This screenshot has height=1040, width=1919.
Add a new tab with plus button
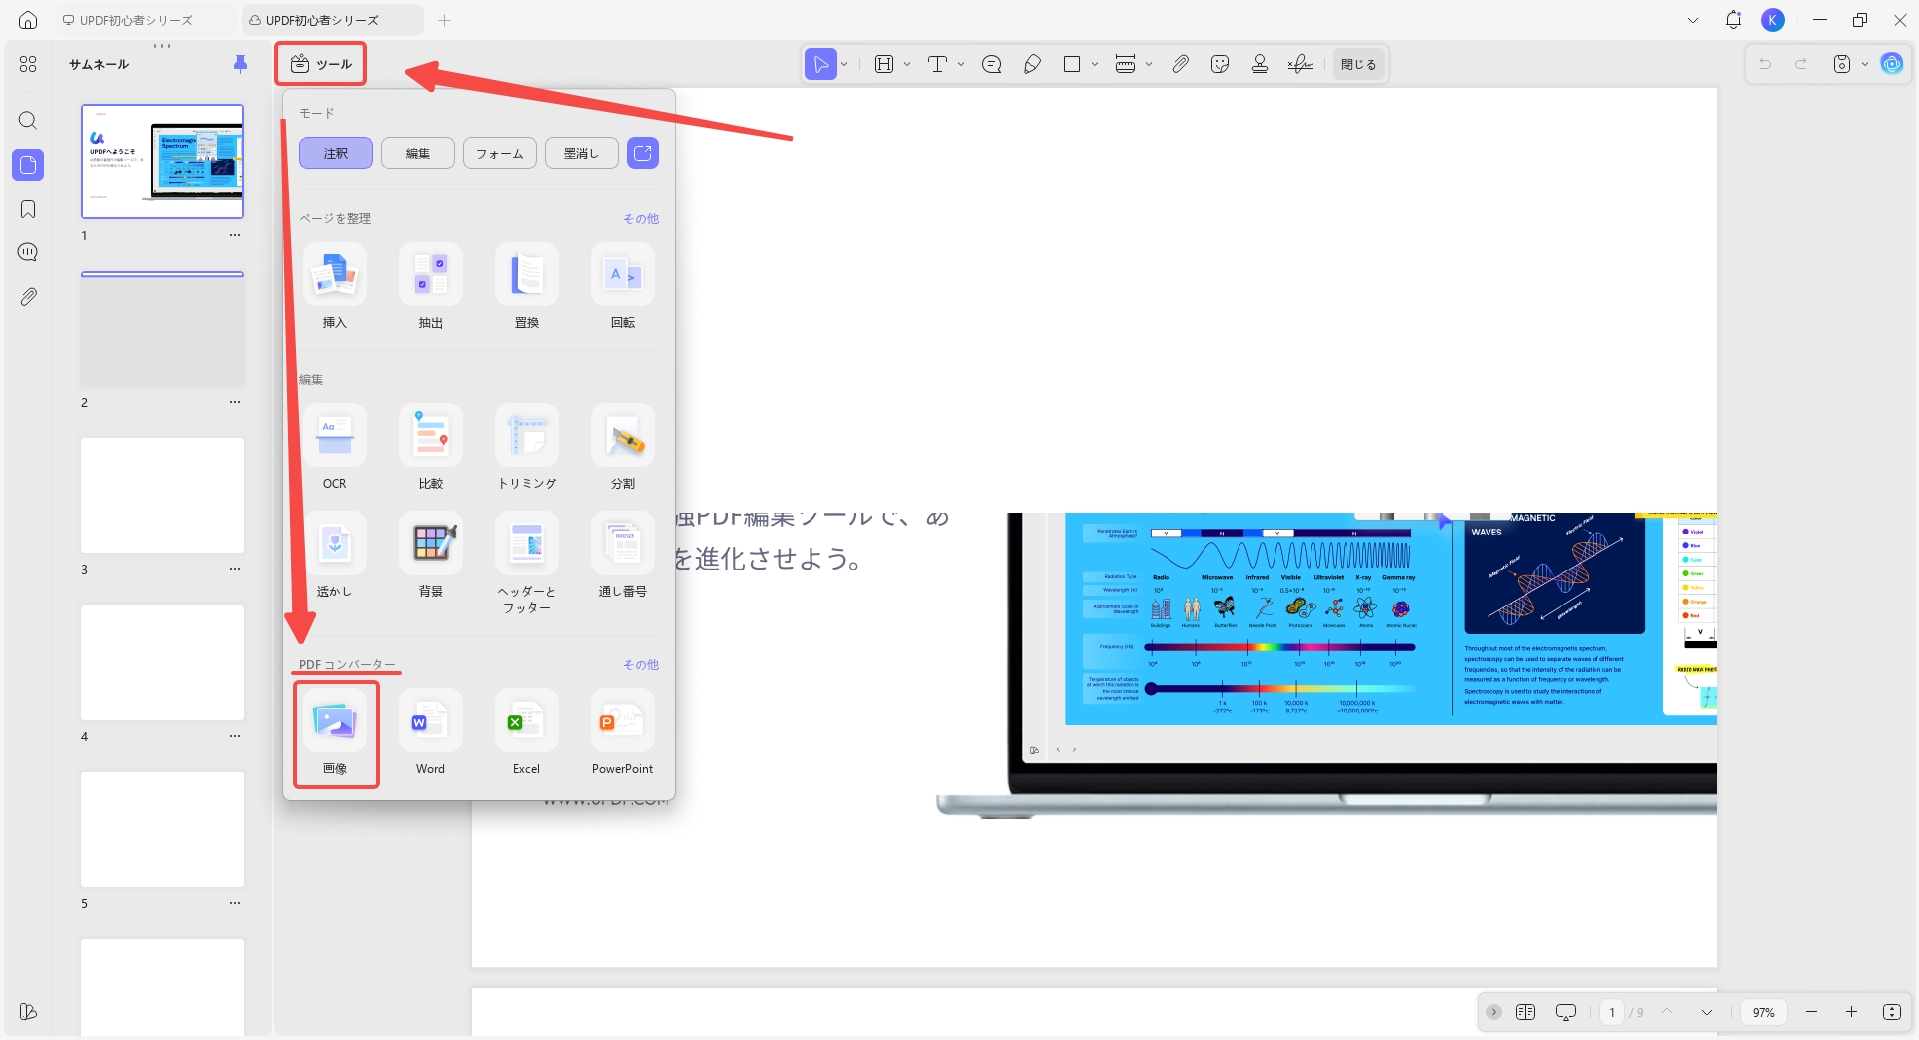(x=445, y=20)
